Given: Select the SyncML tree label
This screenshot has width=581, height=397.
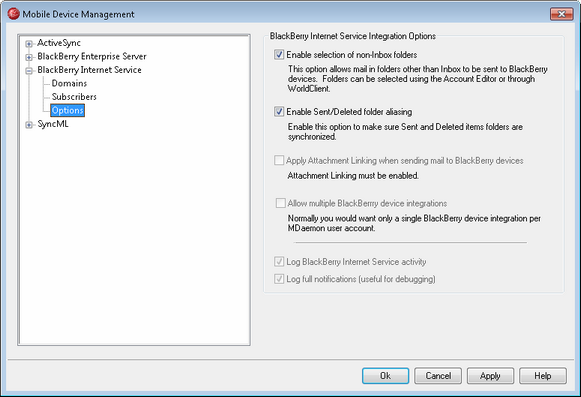Looking at the screenshot, I should pyautogui.click(x=53, y=124).
